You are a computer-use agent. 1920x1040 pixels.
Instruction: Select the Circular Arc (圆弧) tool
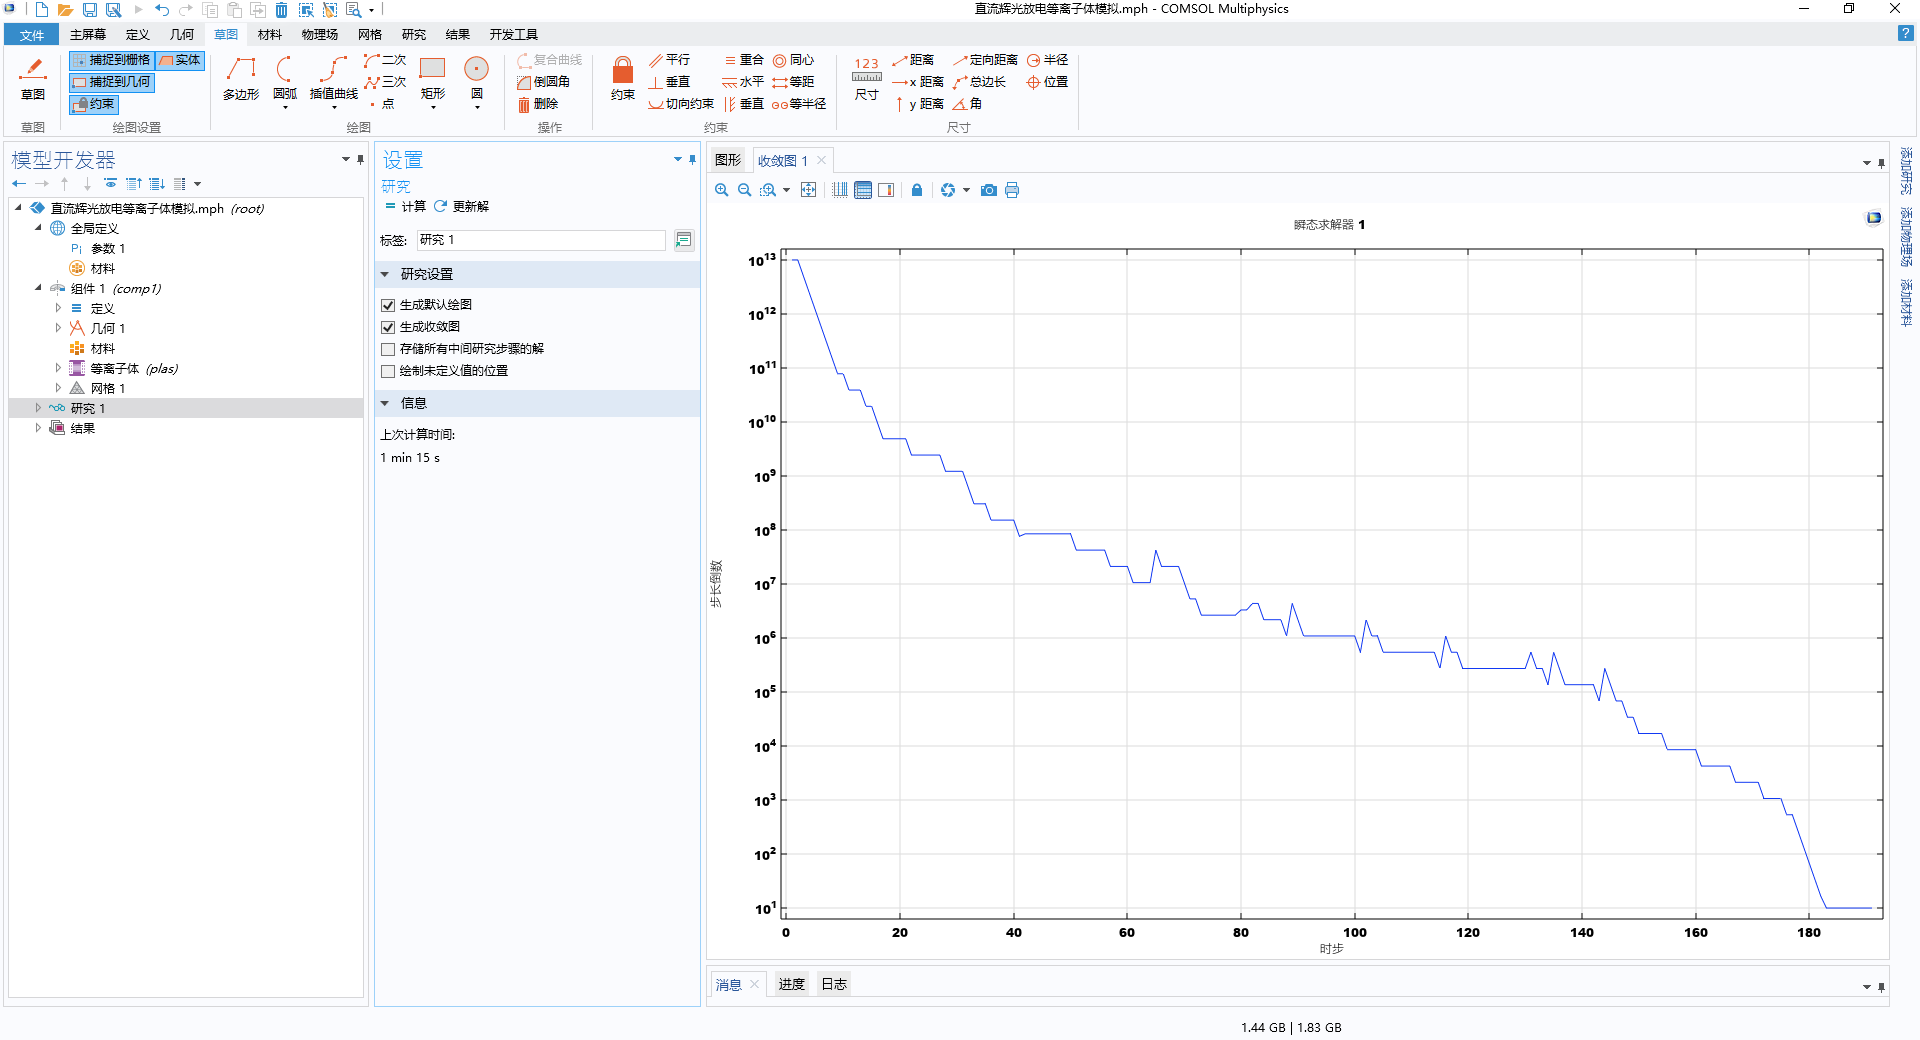(x=285, y=78)
